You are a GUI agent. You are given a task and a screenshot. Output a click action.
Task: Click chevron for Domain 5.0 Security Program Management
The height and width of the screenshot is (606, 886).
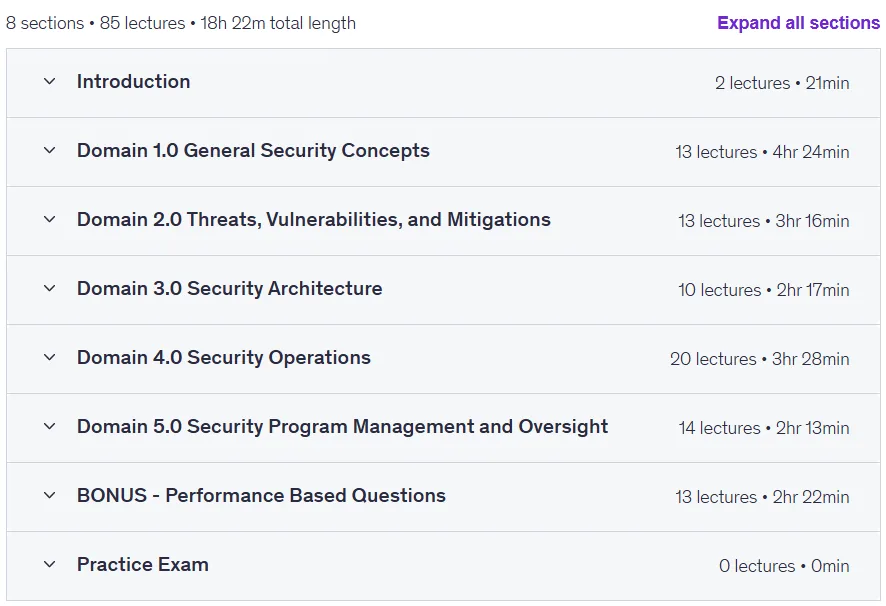50,426
